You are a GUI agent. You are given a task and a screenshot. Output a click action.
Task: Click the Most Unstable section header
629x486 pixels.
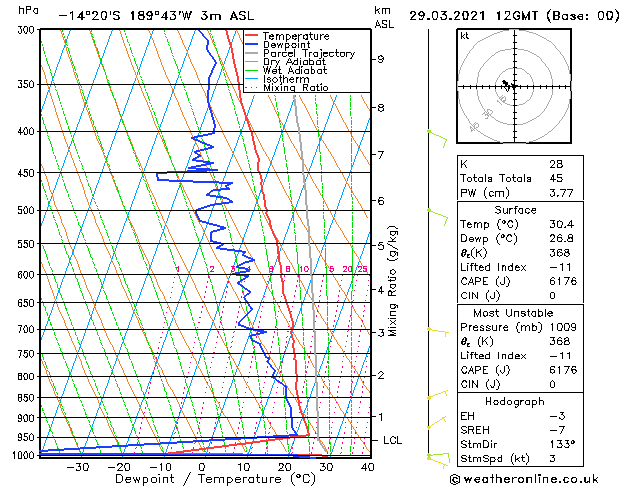click(x=515, y=312)
